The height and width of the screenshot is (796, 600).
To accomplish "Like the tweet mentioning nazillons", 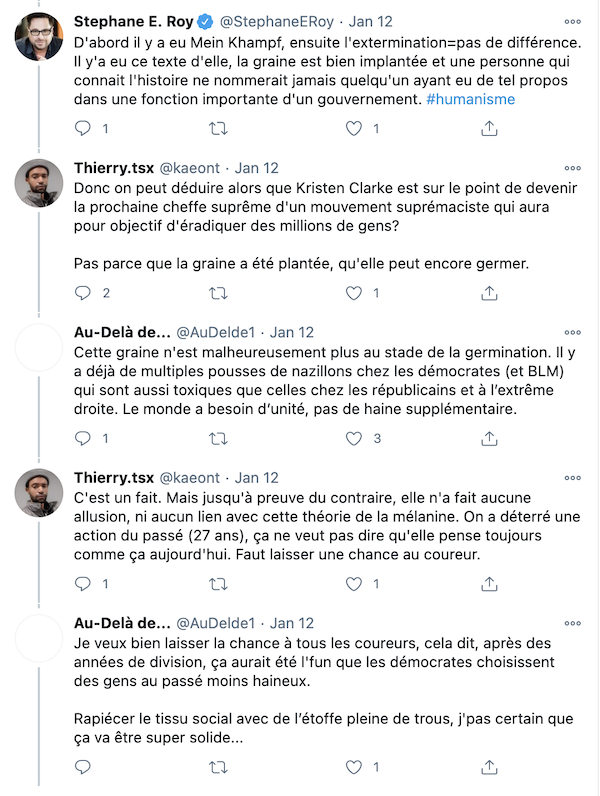I will (354, 438).
